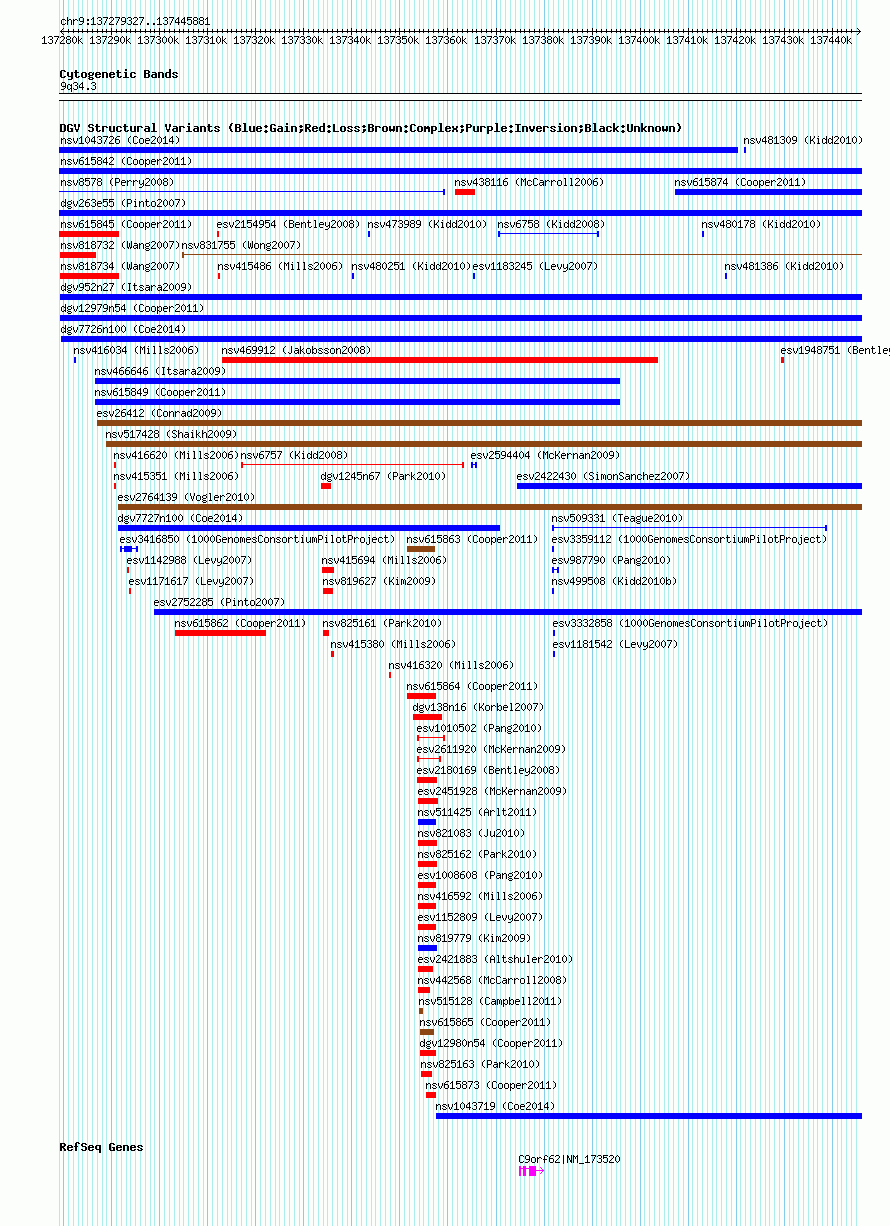The image size is (890, 1226).
Task: Click dgv12979n54 (Cooper2011) label
Action: (x=132, y=308)
